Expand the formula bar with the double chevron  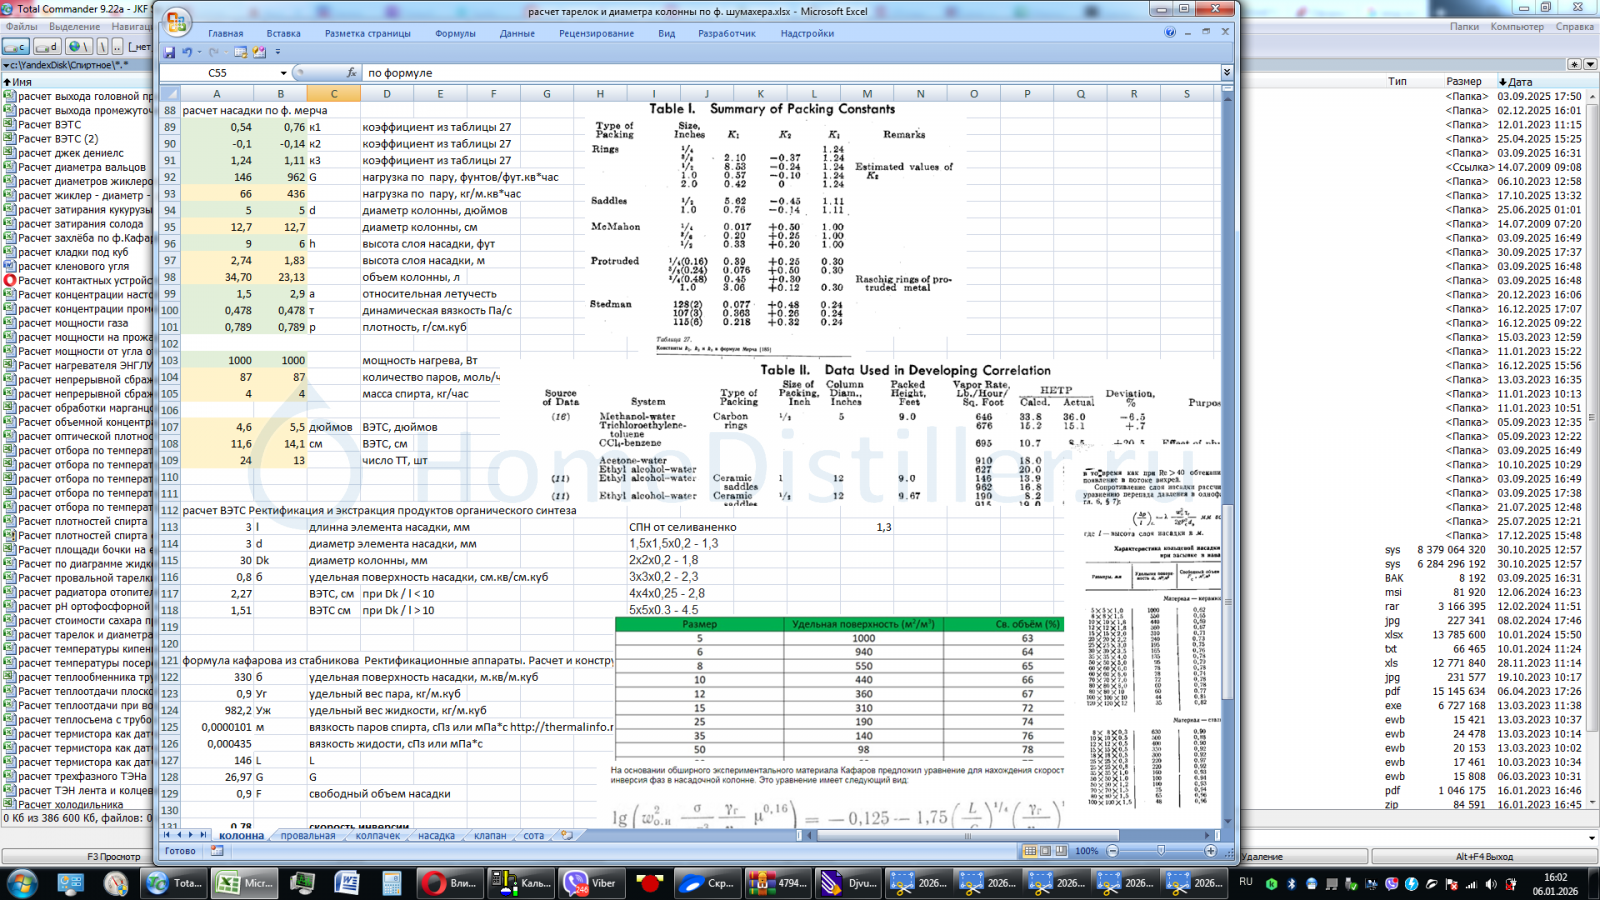coord(1226,73)
